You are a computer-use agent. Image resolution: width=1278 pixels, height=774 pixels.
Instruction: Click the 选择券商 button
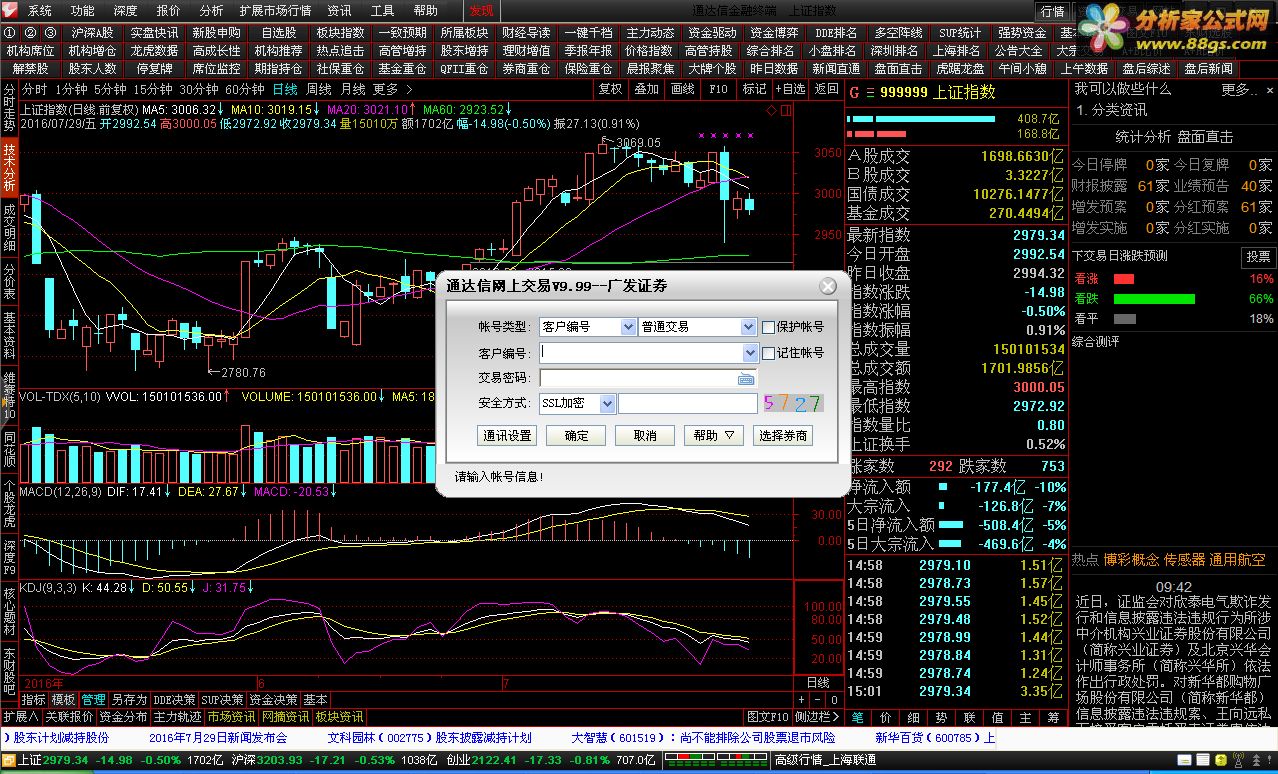coord(782,435)
